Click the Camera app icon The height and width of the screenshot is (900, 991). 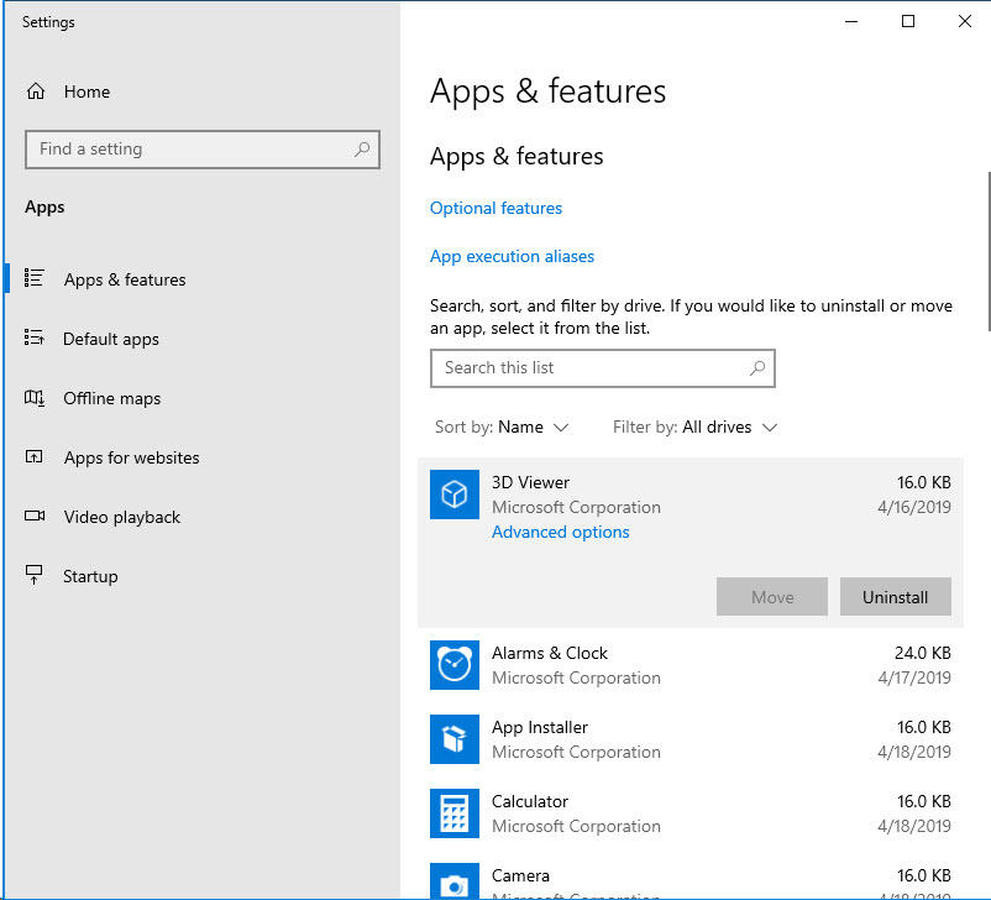(x=454, y=881)
